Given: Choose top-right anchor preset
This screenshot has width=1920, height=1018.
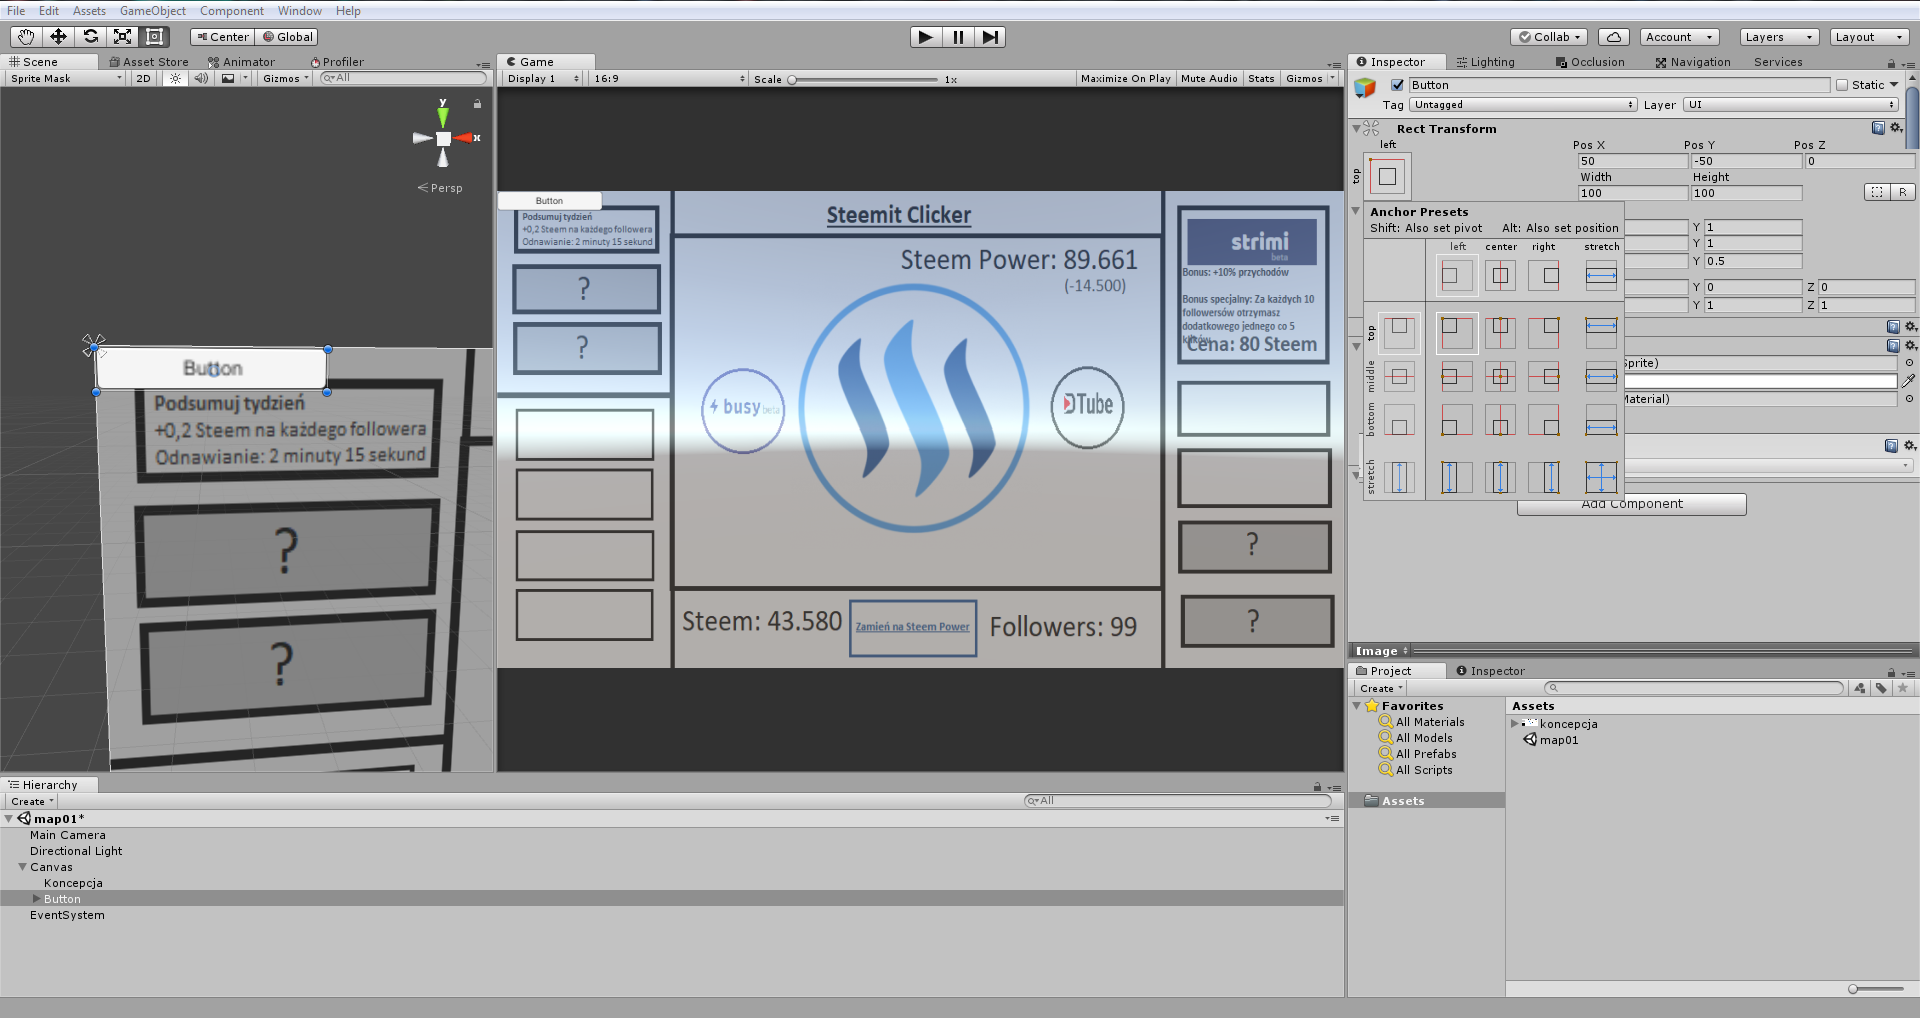Looking at the screenshot, I should [x=1544, y=333].
